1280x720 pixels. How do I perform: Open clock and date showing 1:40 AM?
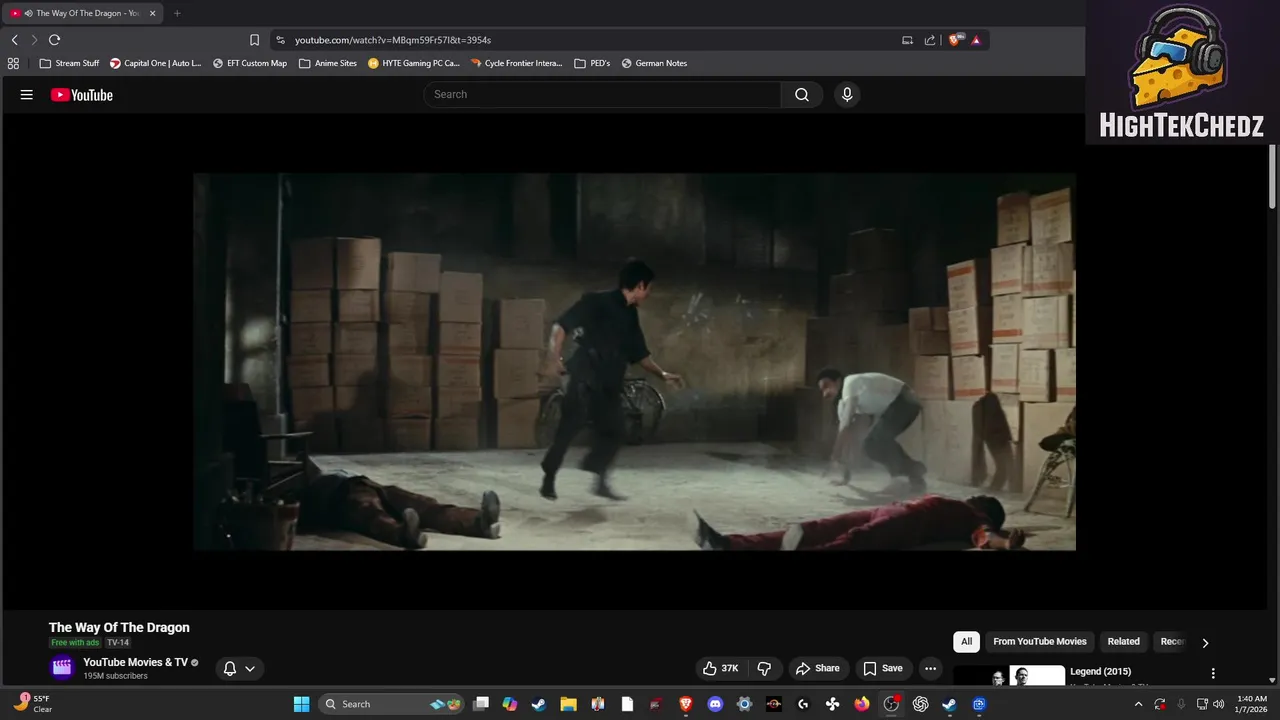click(x=1252, y=704)
